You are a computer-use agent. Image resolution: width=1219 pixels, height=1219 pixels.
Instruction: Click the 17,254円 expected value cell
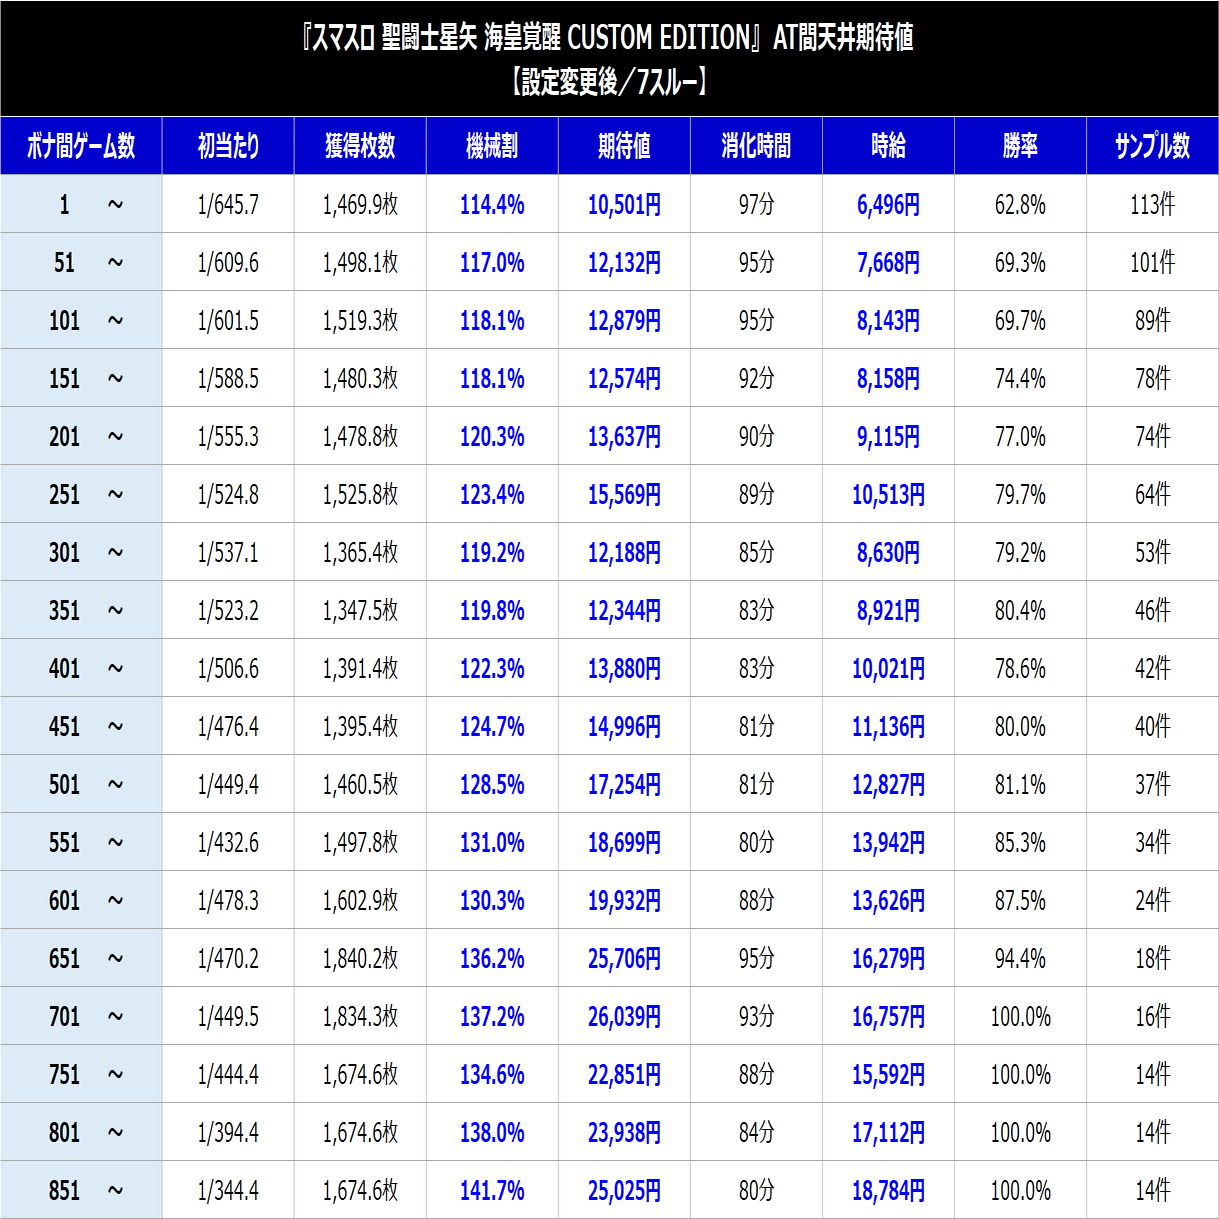(x=624, y=784)
